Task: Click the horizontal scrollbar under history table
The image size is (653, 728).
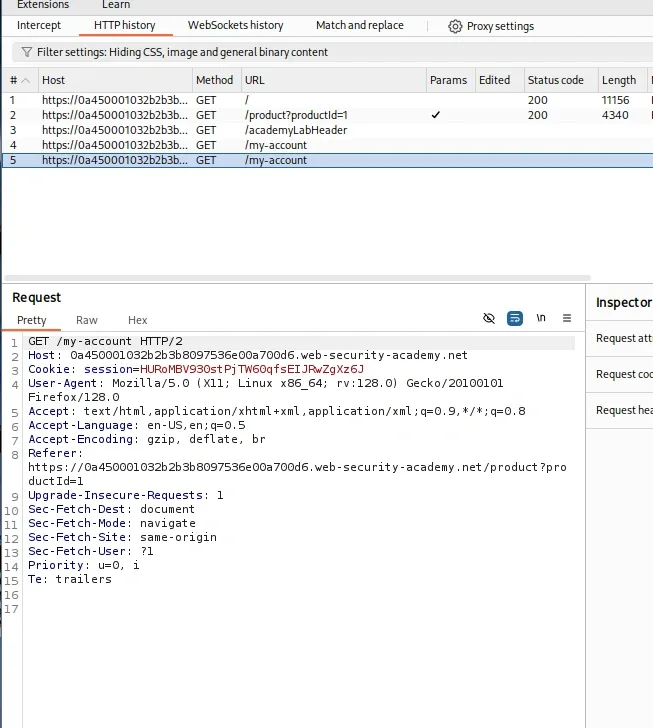Action: 297,279
